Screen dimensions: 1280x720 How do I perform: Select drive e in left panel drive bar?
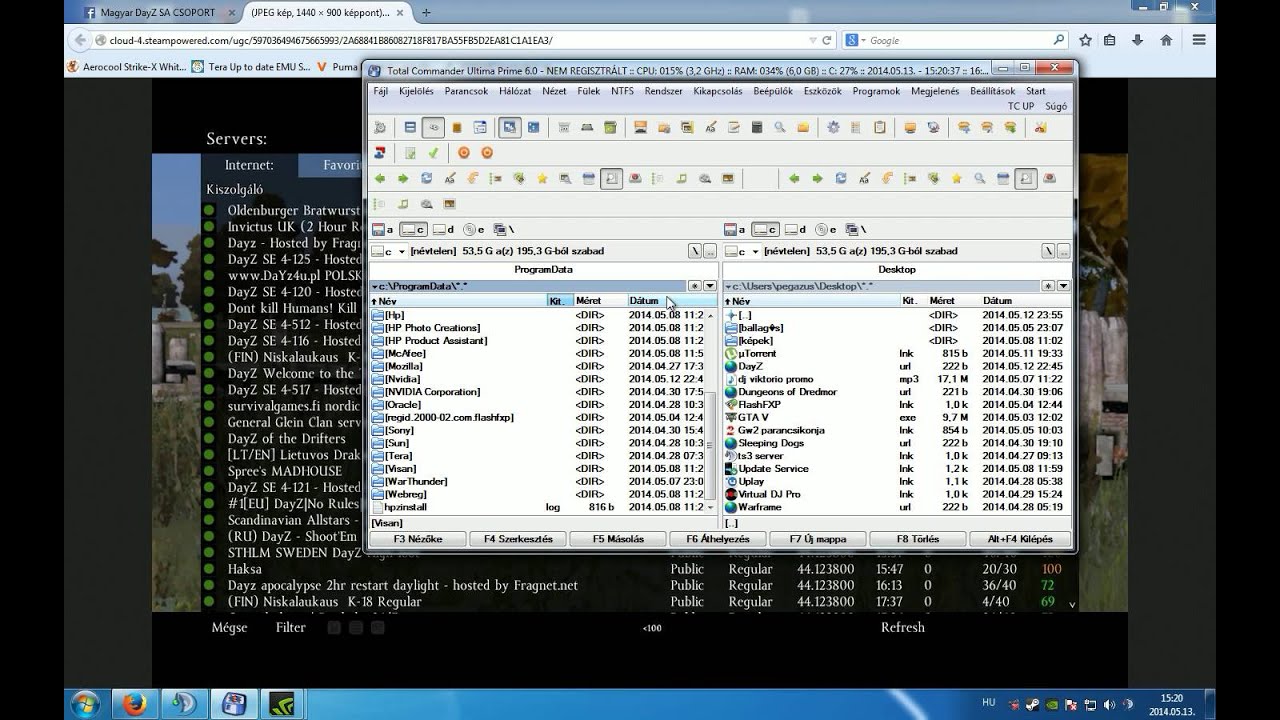click(x=474, y=230)
